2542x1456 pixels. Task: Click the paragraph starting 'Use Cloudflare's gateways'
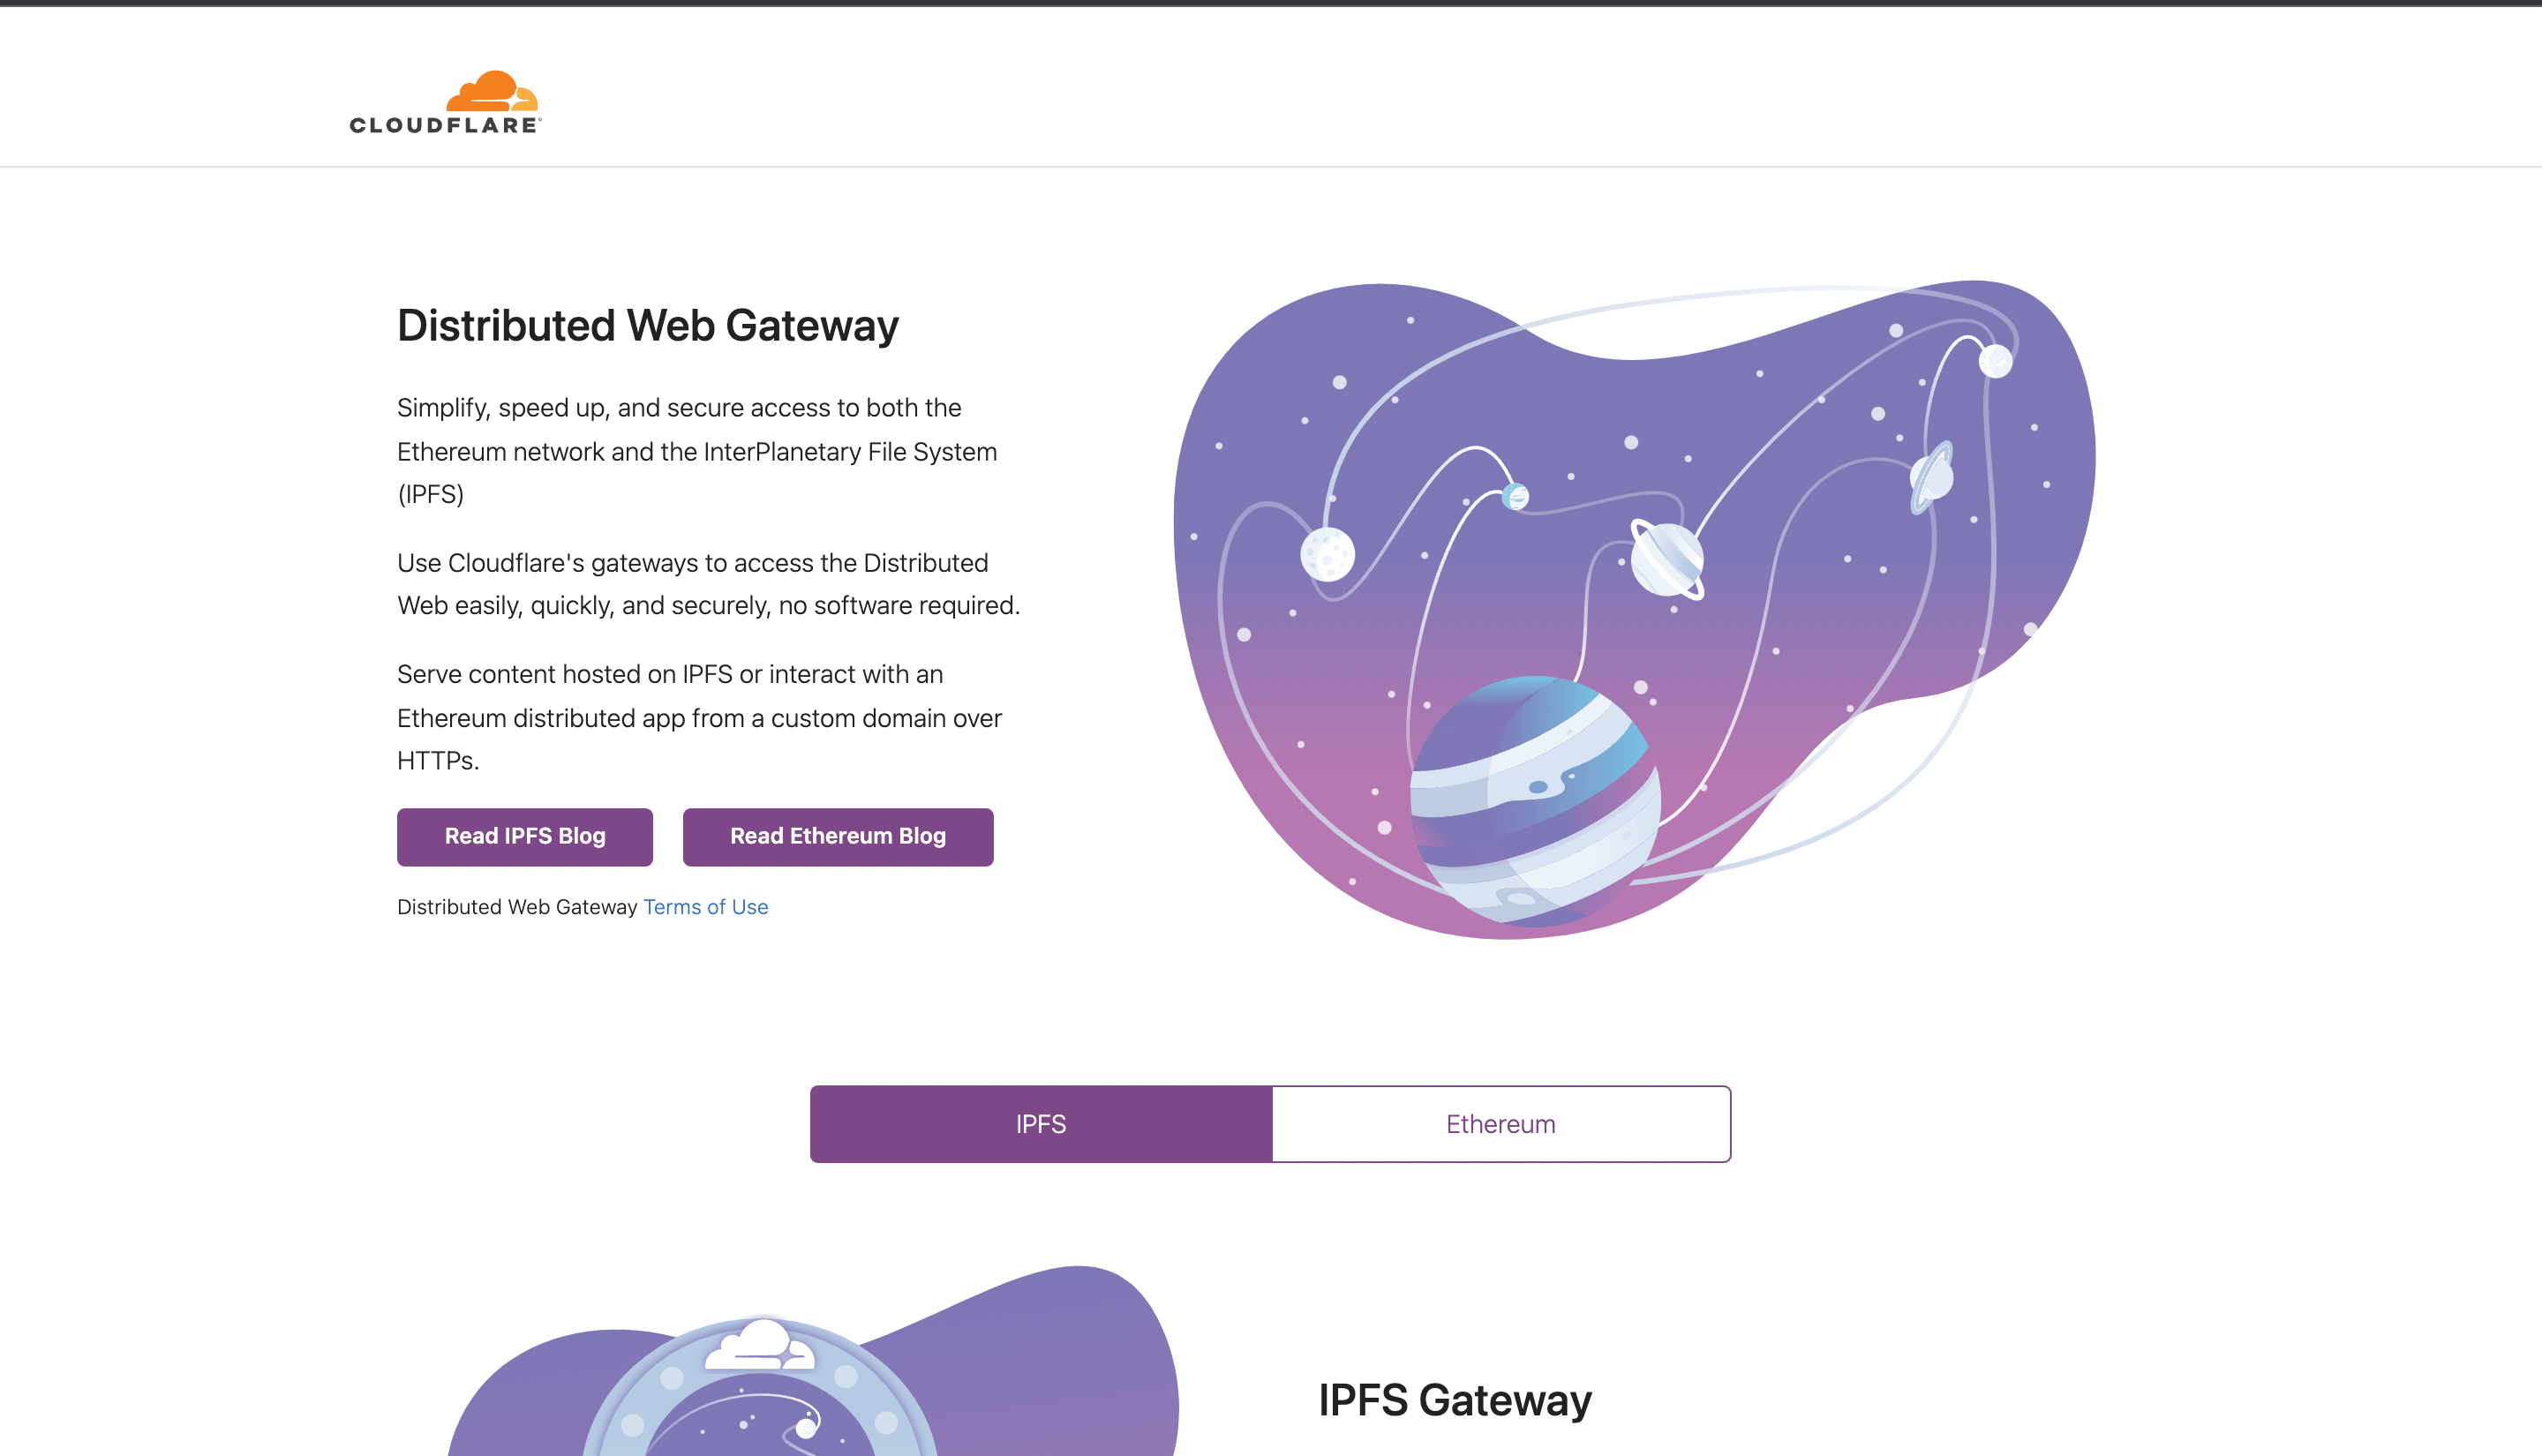coord(708,584)
